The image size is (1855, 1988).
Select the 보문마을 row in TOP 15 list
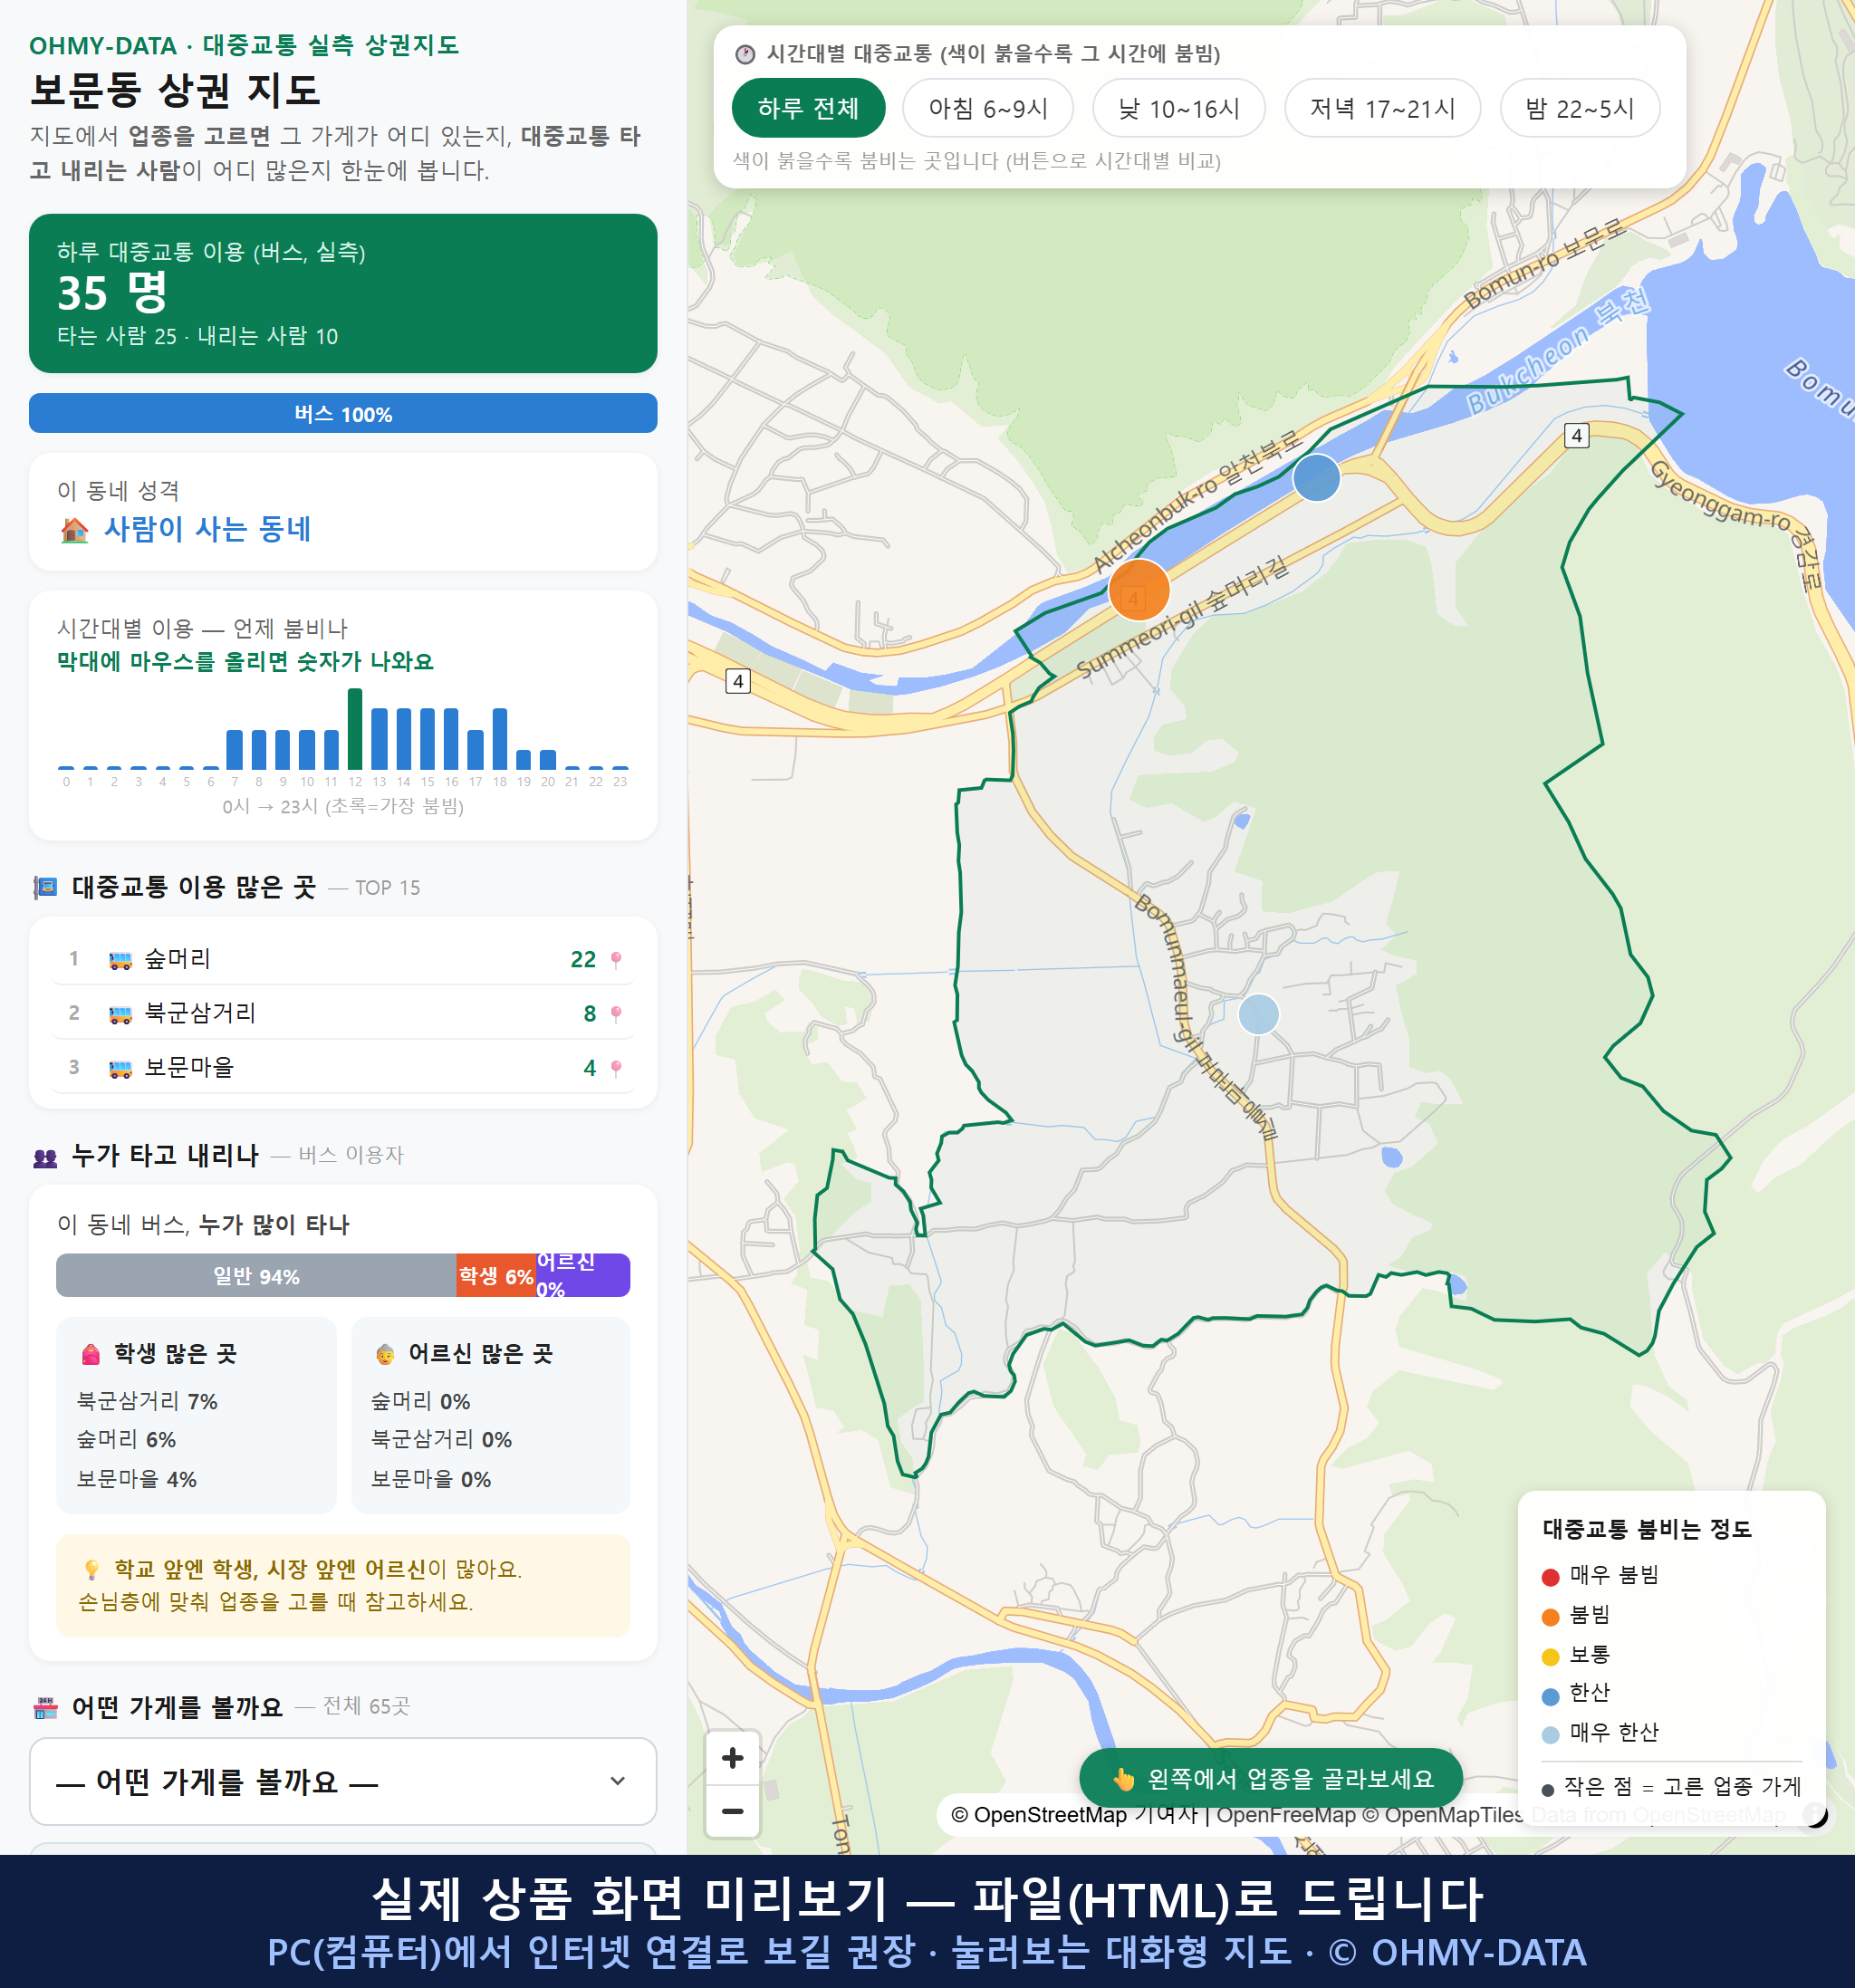click(x=343, y=1067)
